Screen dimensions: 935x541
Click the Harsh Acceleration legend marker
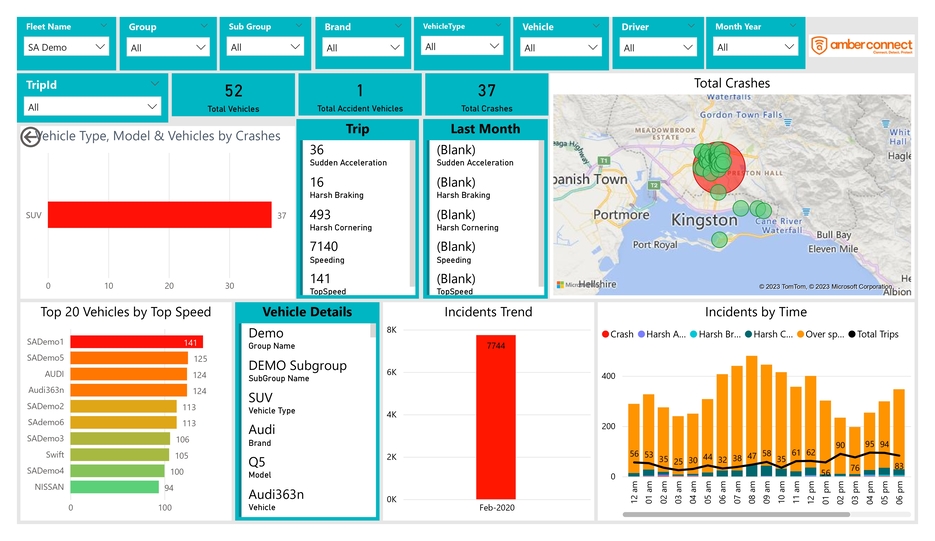pos(641,334)
